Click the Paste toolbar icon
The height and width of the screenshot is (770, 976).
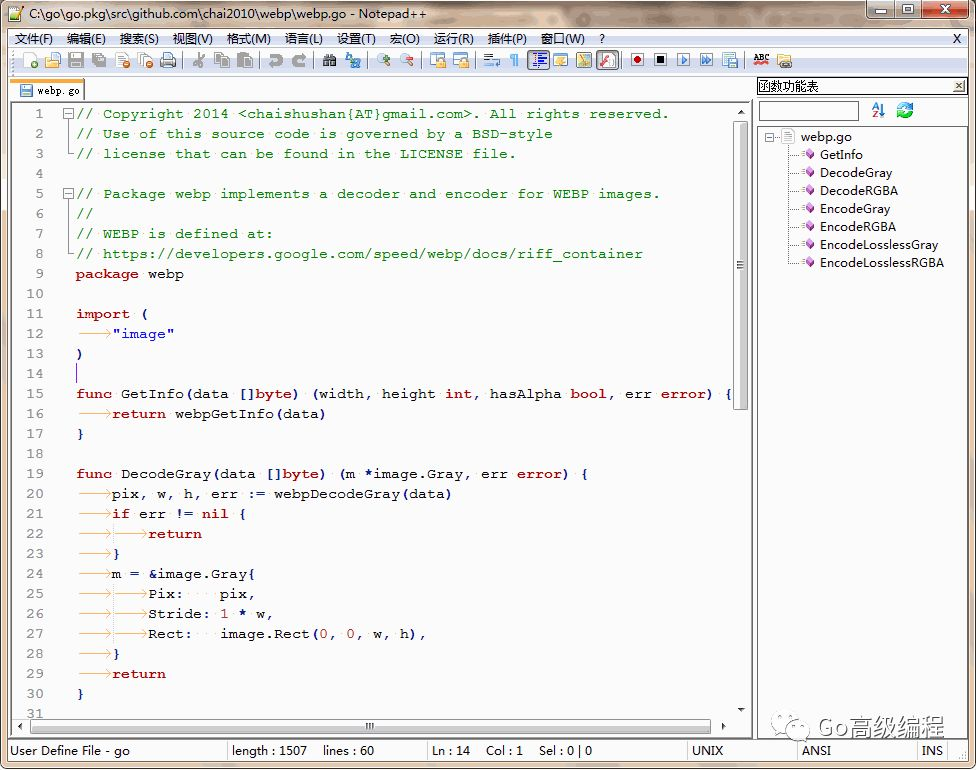click(x=245, y=60)
